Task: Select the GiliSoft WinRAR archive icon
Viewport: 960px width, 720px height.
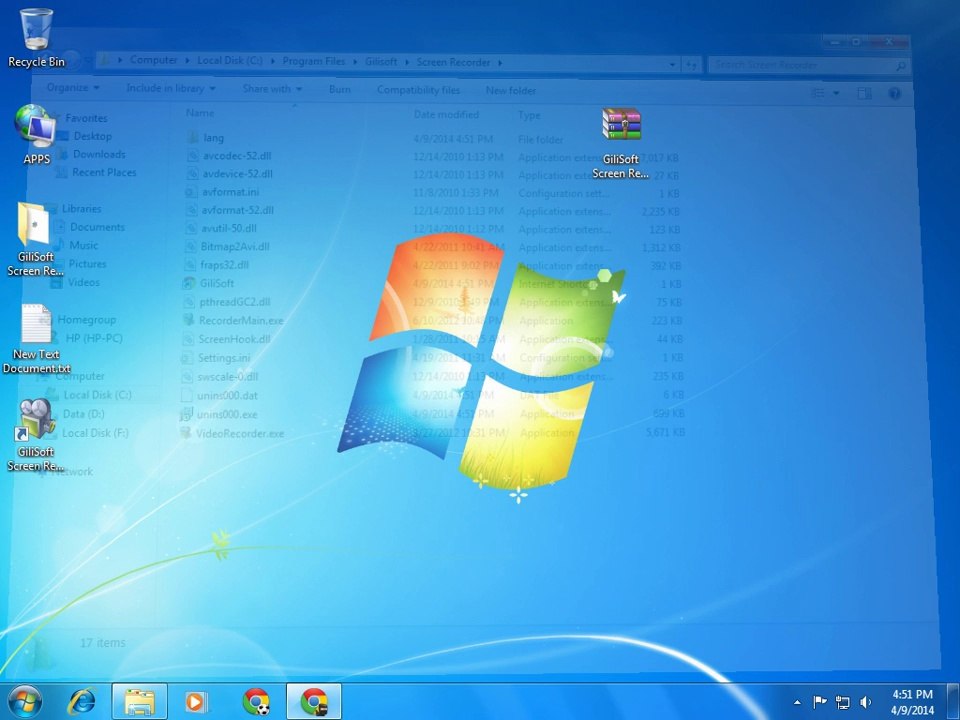Action: tap(621, 143)
